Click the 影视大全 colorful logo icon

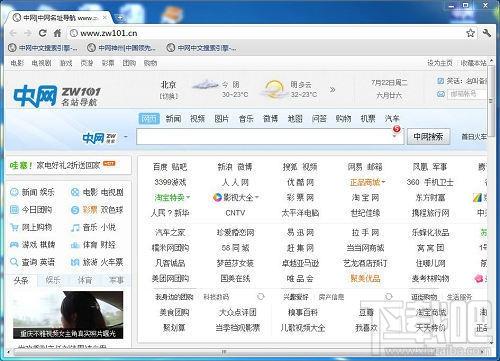[217, 198]
